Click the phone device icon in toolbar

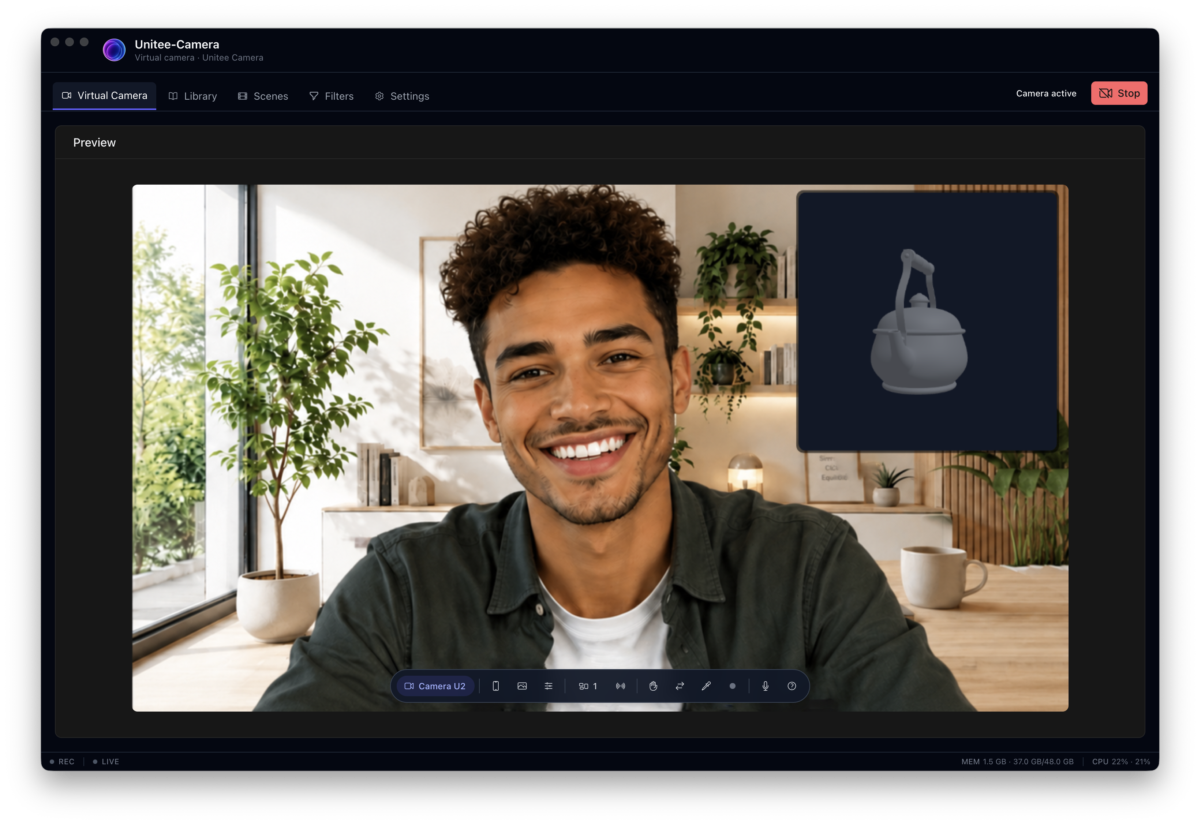495,686
